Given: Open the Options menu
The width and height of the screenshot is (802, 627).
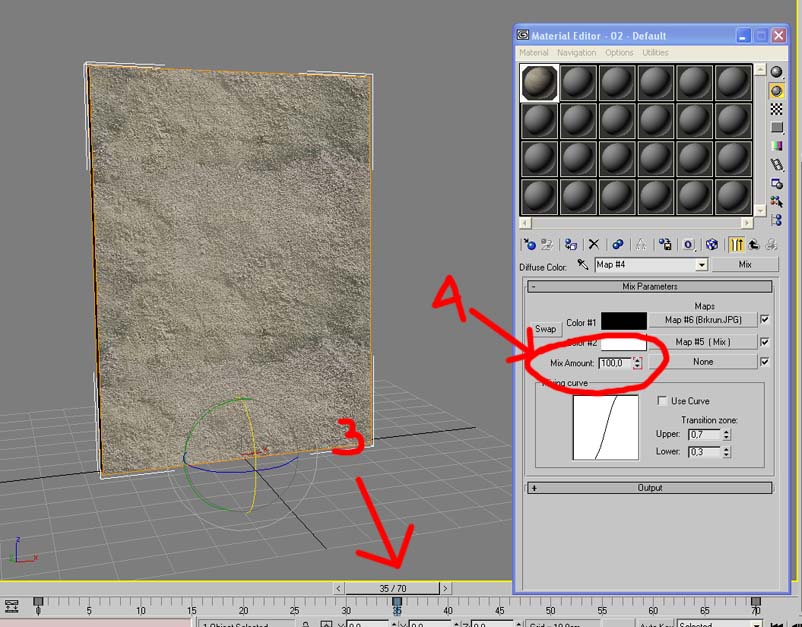Looking at the screenshot, I should [x=619, y=52].
